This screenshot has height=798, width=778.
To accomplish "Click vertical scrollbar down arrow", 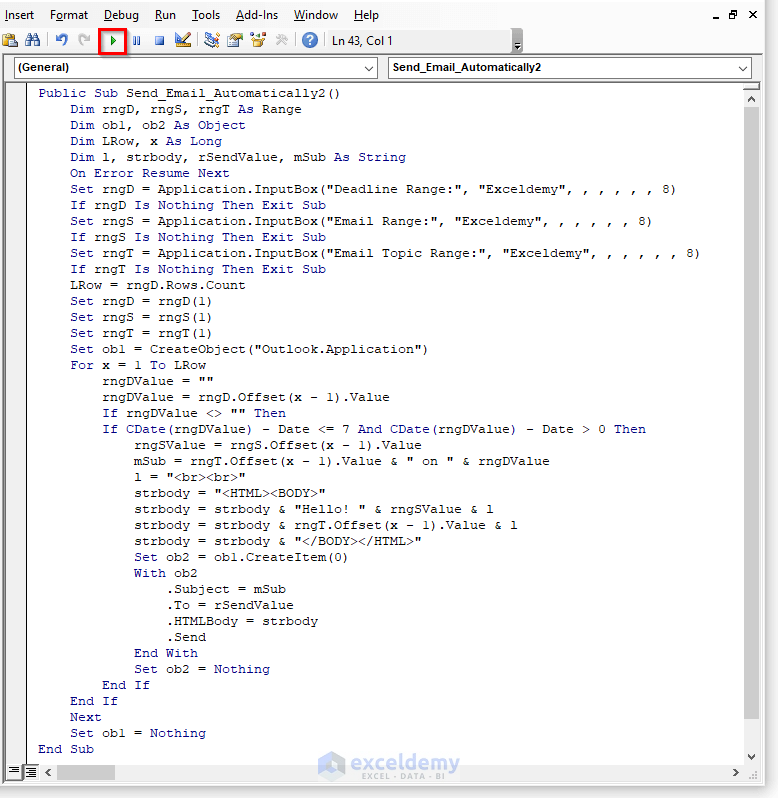I will pos(751,757).
